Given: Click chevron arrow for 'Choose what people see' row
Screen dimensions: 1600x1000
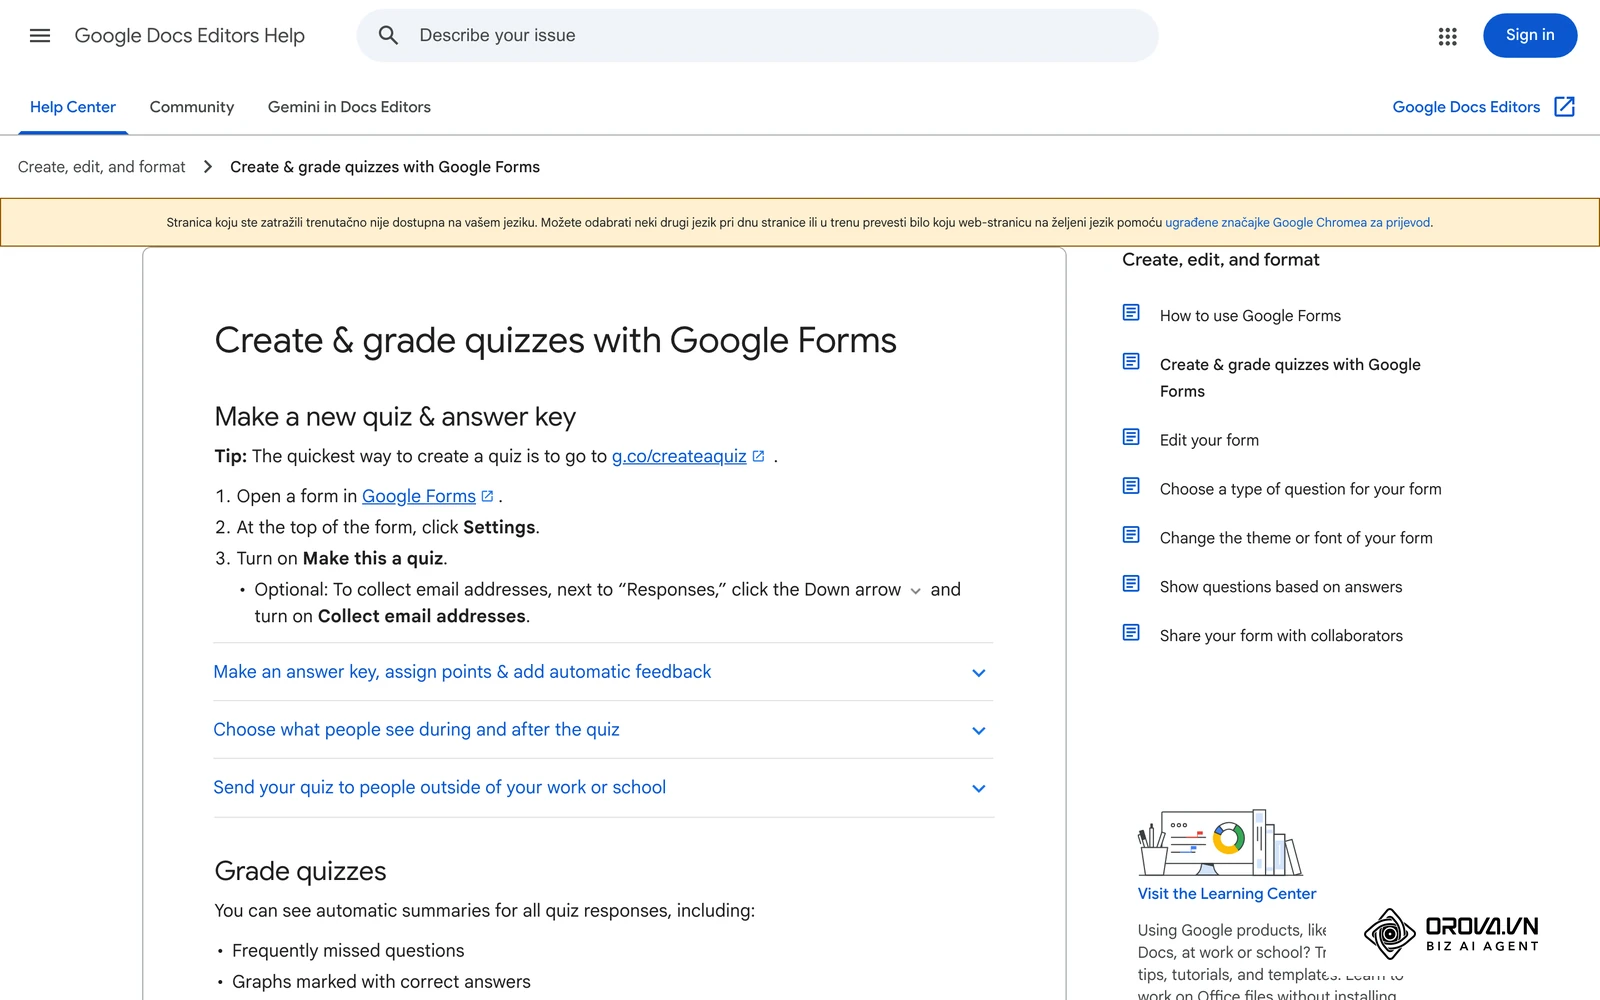Looking at the screenshot, I should click(x=979, y=731).
